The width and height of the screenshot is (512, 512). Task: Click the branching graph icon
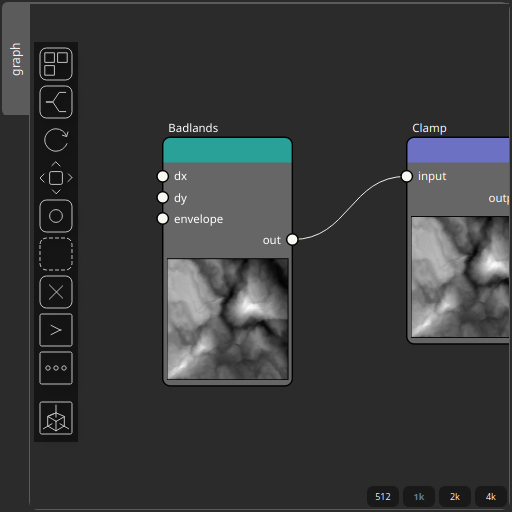pyautogui.click(x=56, y=102)
